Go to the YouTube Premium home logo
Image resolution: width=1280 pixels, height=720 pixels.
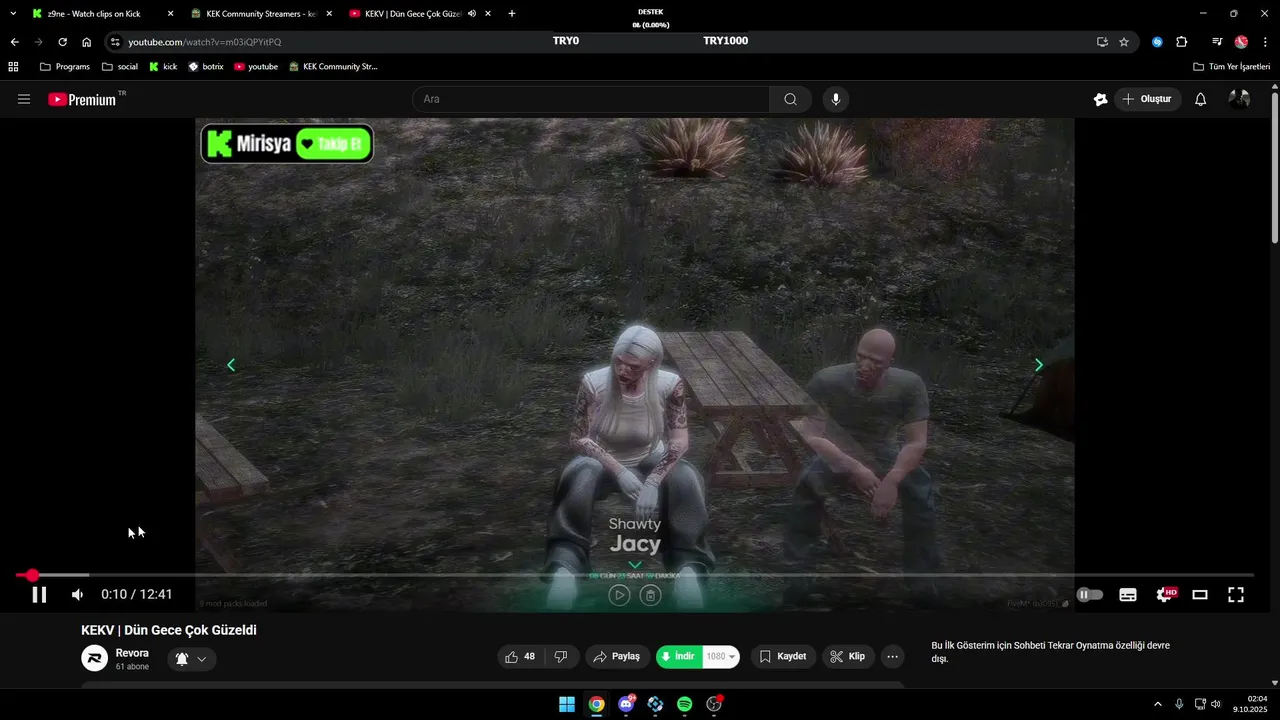(84, 99)
